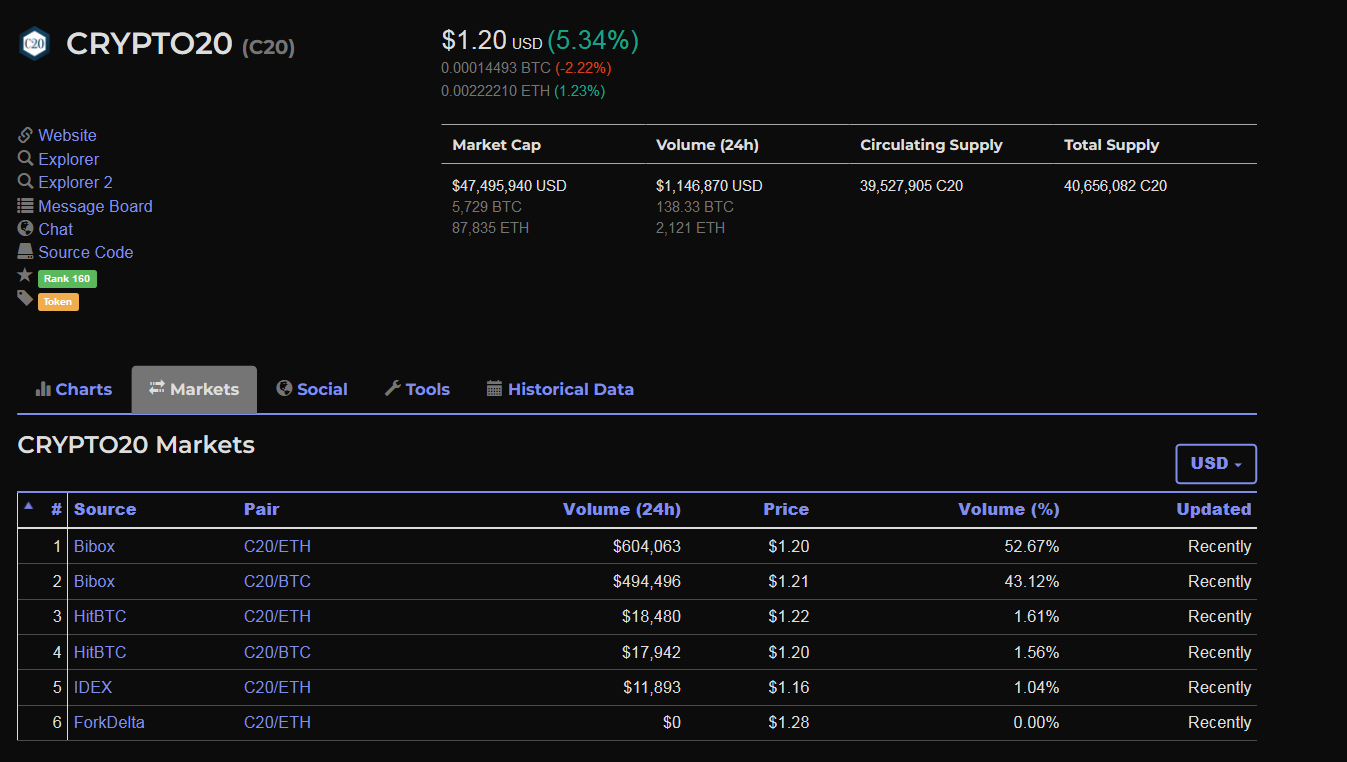Click the Rank 160 badge
The height and width of the screenshot is (762, 1347).
(x=67, y=279)
